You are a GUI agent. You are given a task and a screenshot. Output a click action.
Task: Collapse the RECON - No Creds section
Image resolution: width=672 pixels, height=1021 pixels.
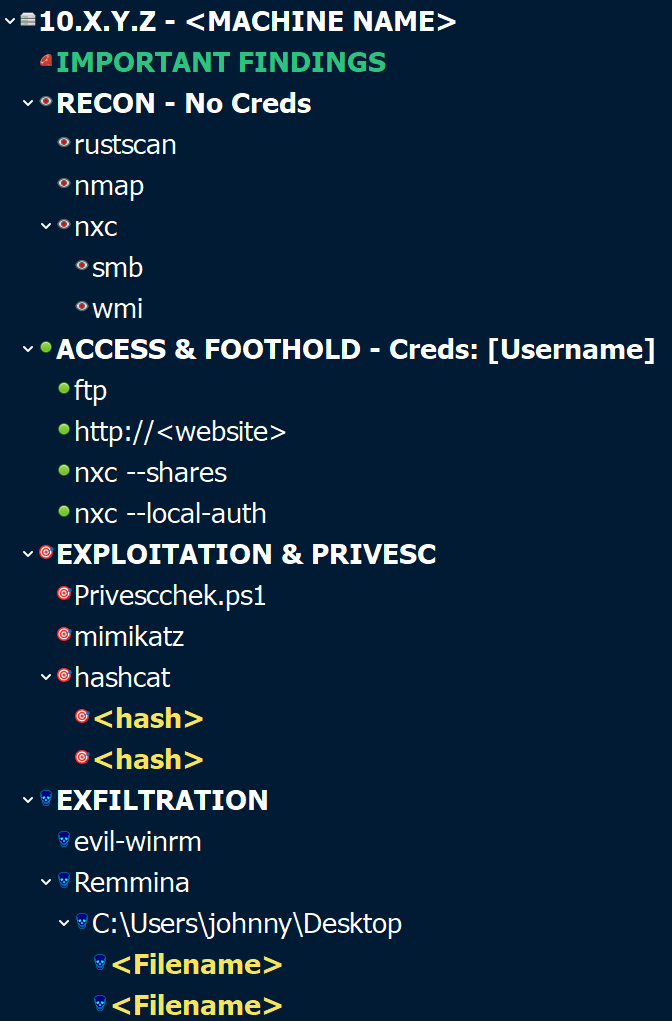[28, 103]
